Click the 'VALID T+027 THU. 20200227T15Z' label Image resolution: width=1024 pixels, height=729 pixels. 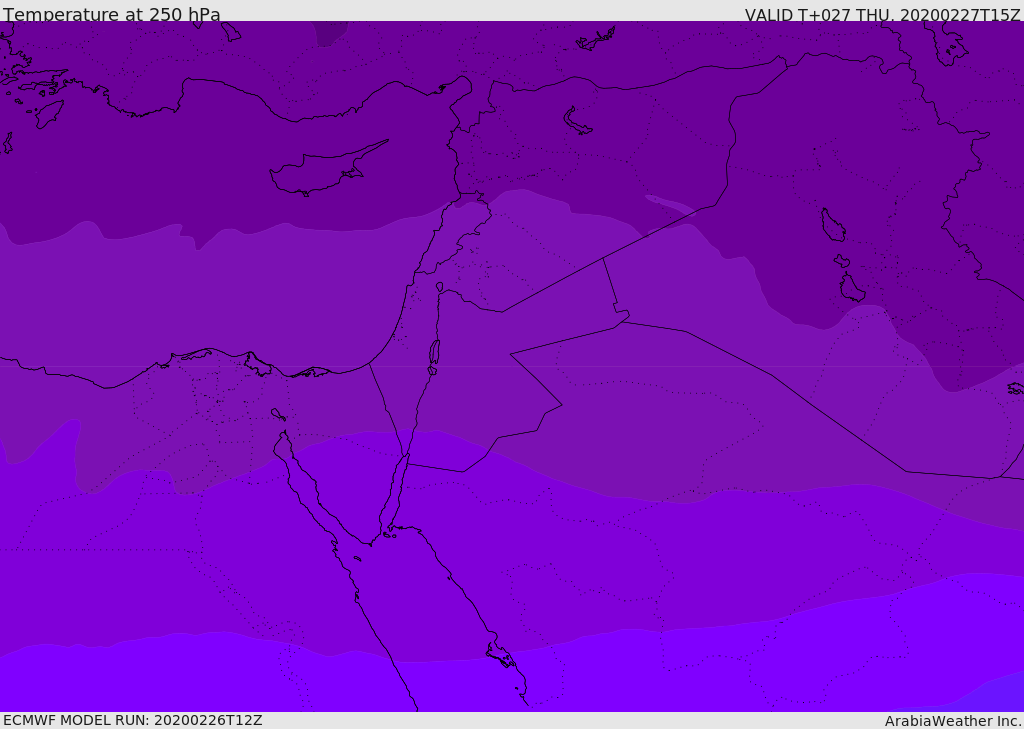(x=882, y=15)
